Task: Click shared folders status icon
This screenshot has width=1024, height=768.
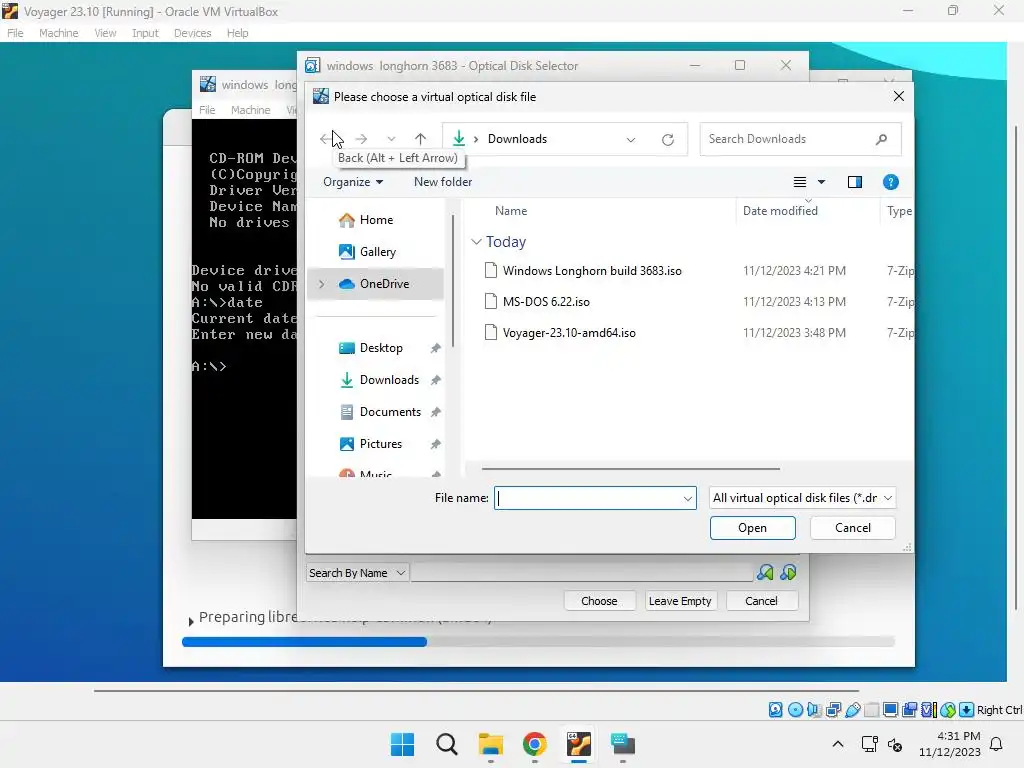Action: click(x=871, y=709)
